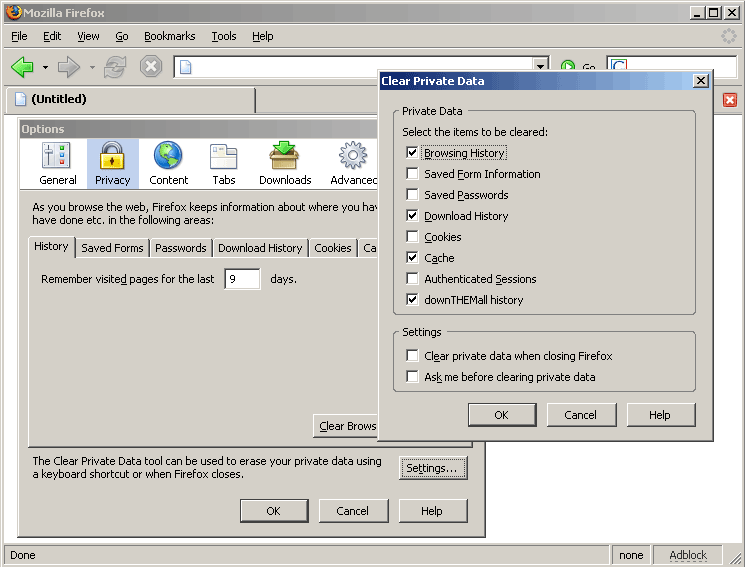Open the File menu
The image size is (745, 567).
coord(19,36)
